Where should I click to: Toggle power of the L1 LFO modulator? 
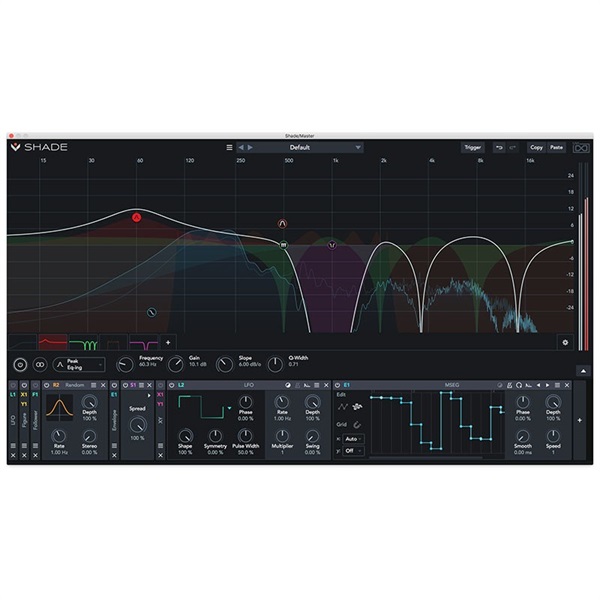pyautogui.click(x=13, y=385)
